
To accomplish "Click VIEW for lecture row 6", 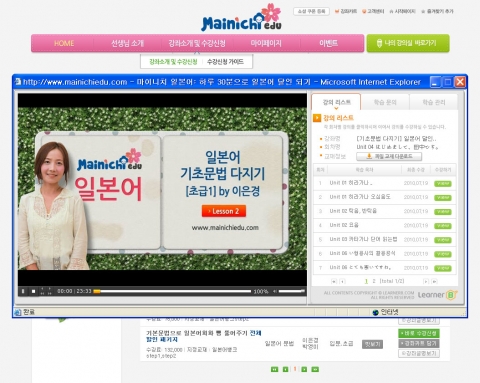I will [x=443, y=254].
